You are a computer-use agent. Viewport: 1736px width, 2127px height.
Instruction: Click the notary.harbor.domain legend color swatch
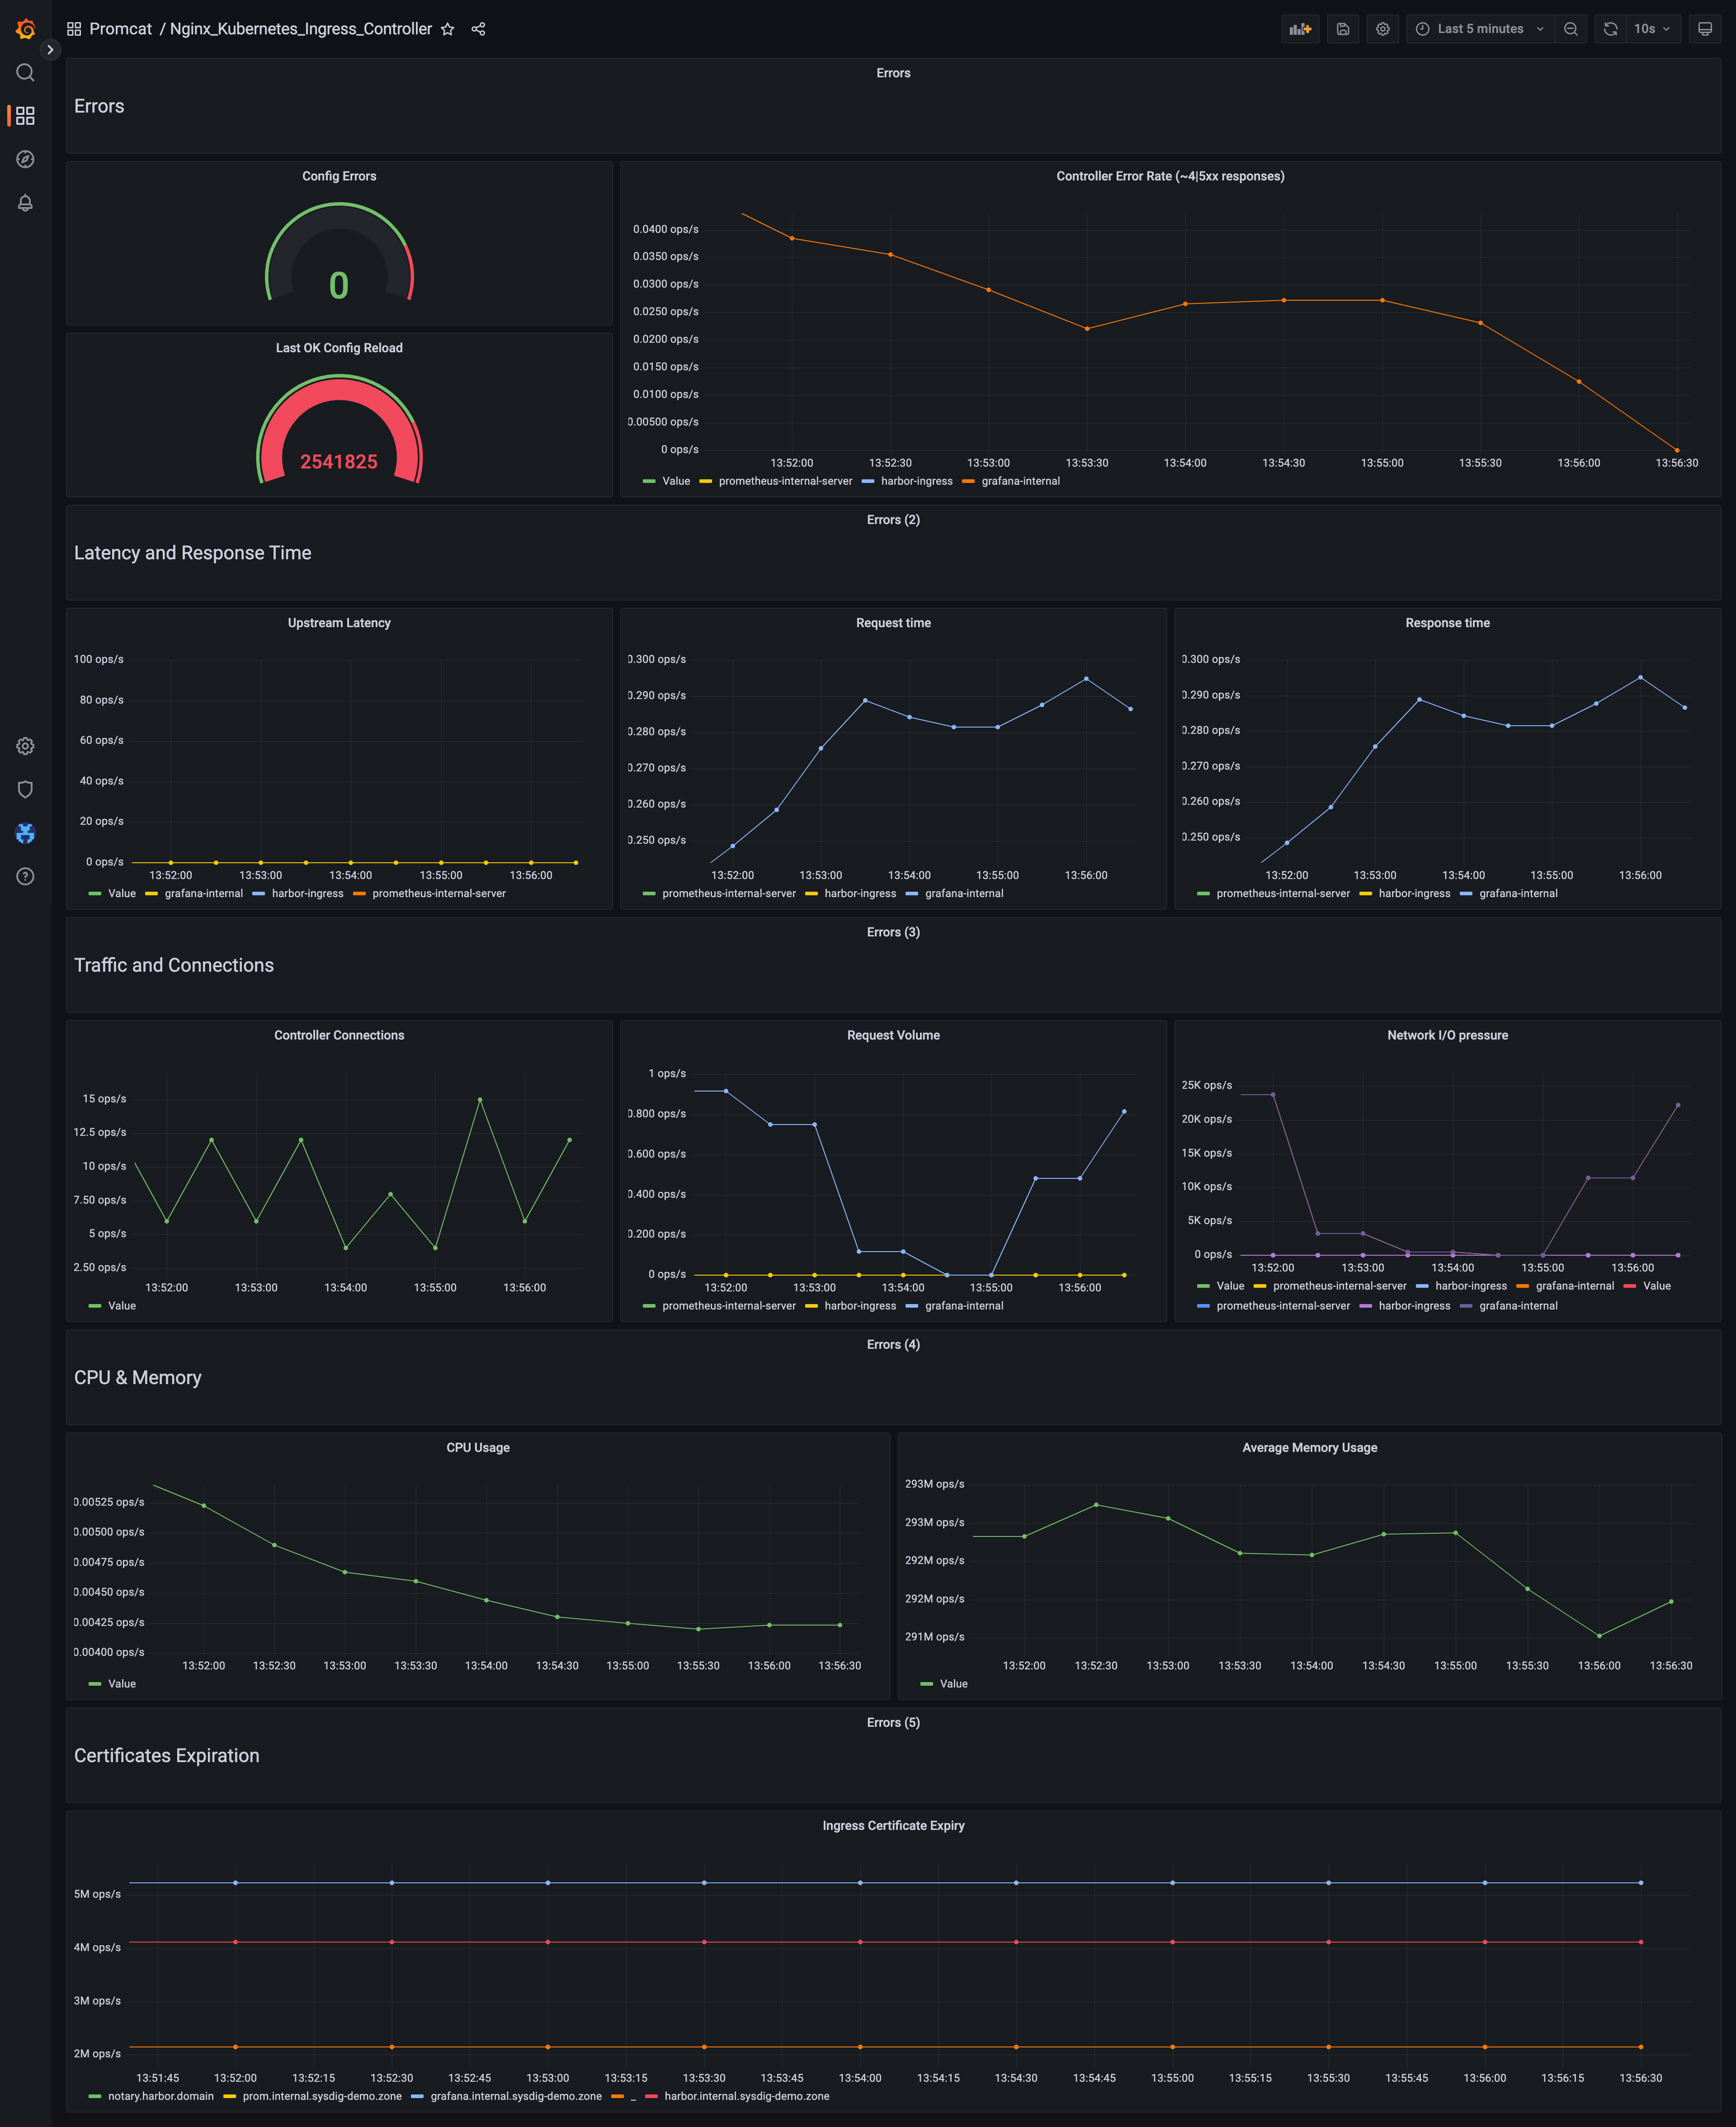pos(95,2096)
